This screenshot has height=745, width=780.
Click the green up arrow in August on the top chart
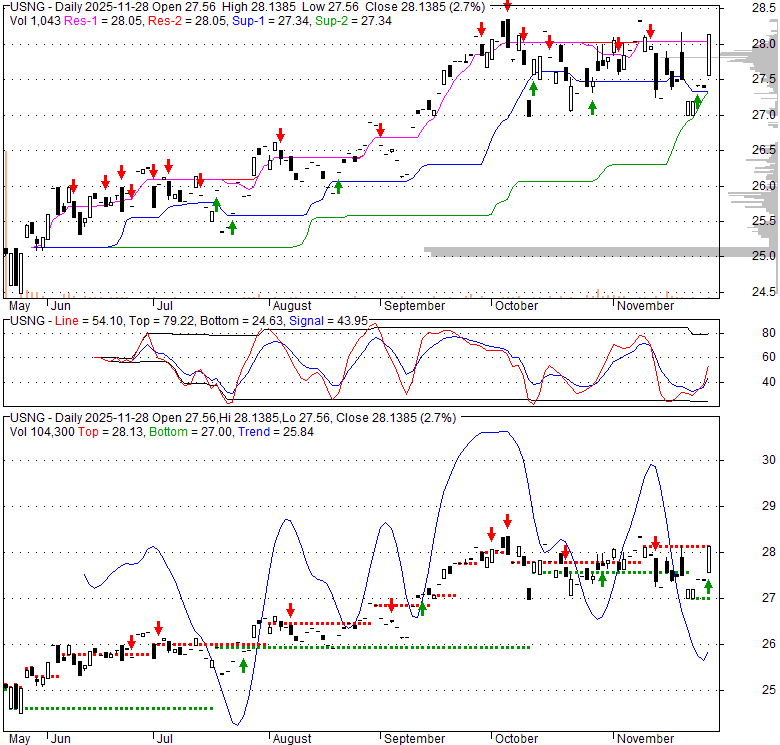338,185
